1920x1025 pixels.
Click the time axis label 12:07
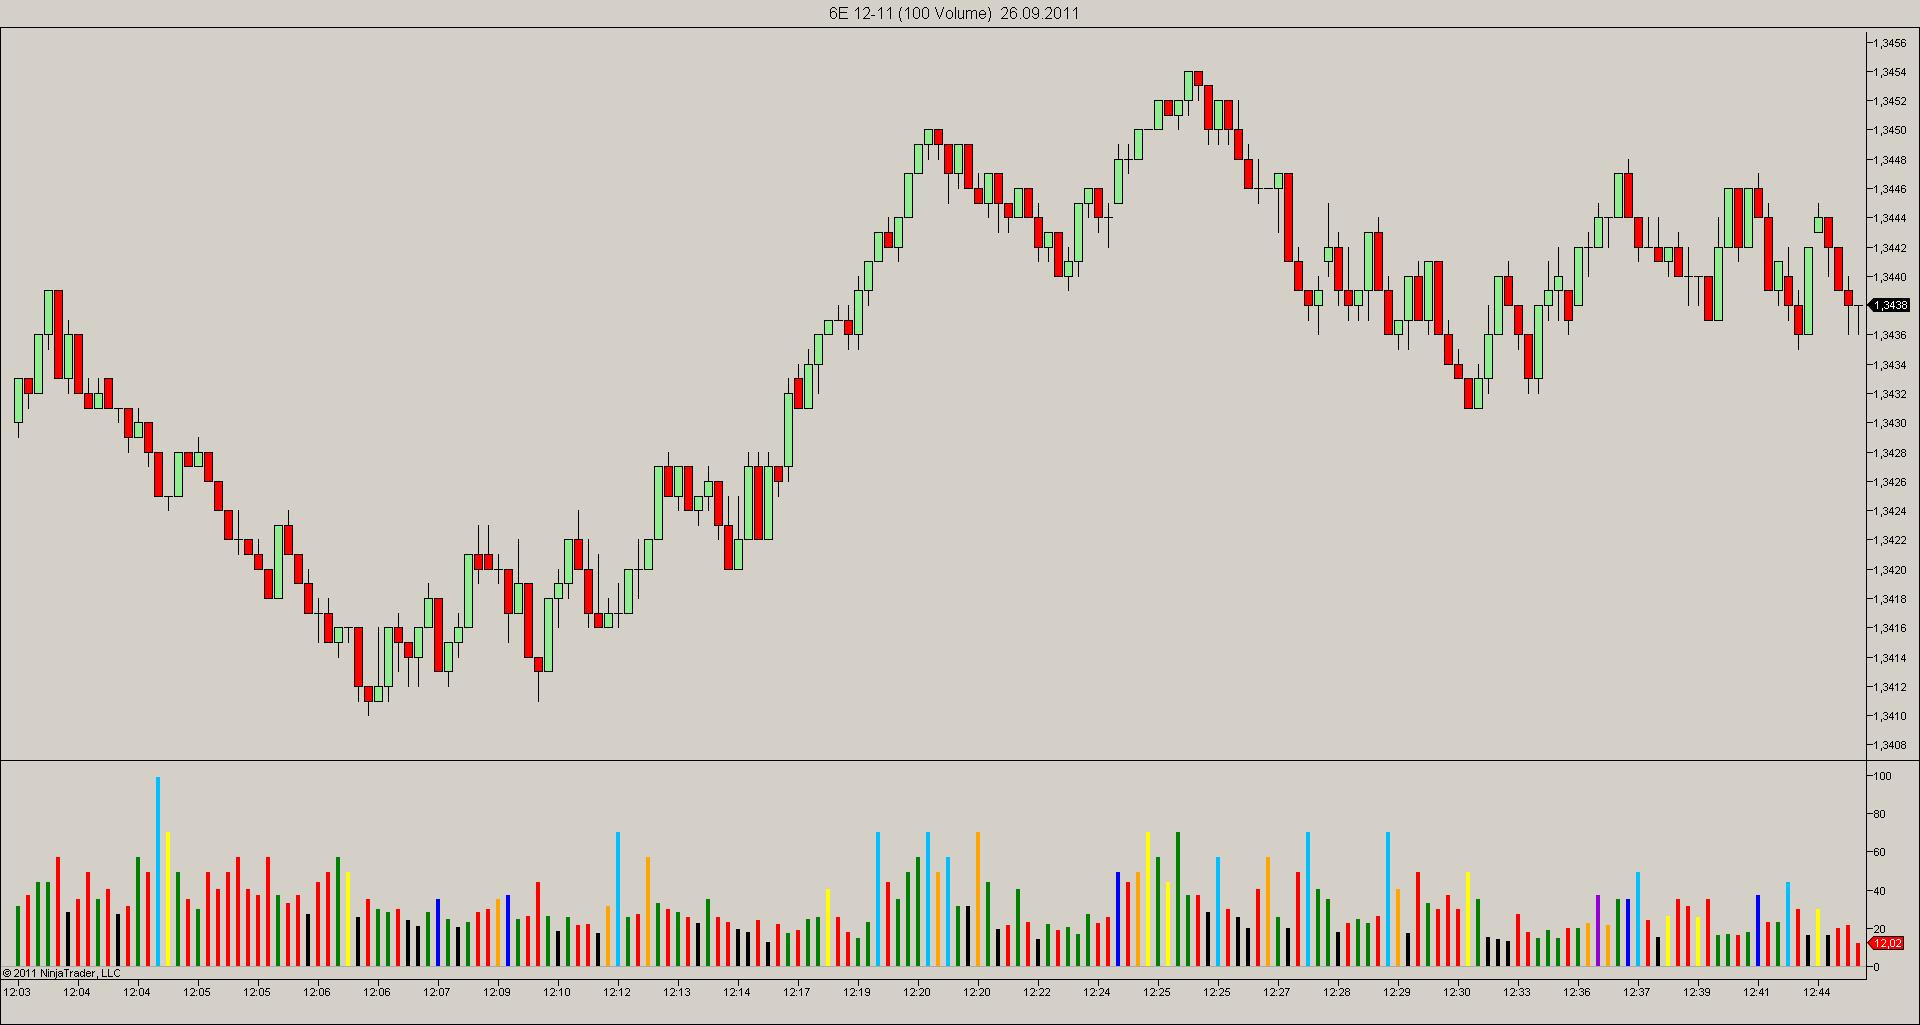437,992
